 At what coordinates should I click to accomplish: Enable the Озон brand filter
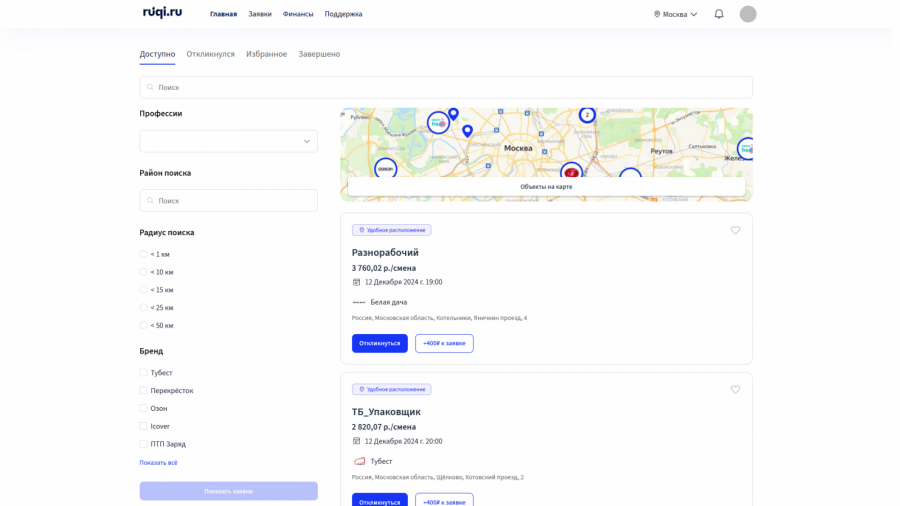coord(144,409)
